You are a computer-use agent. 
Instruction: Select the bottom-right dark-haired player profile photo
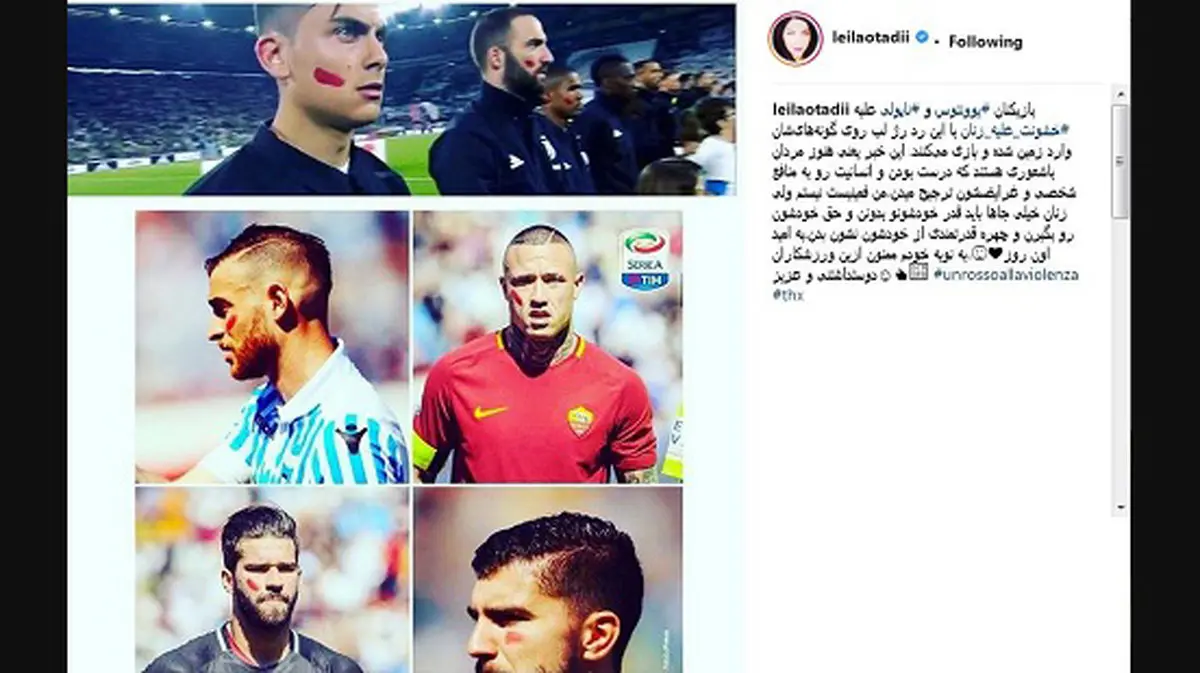[548, 580]
